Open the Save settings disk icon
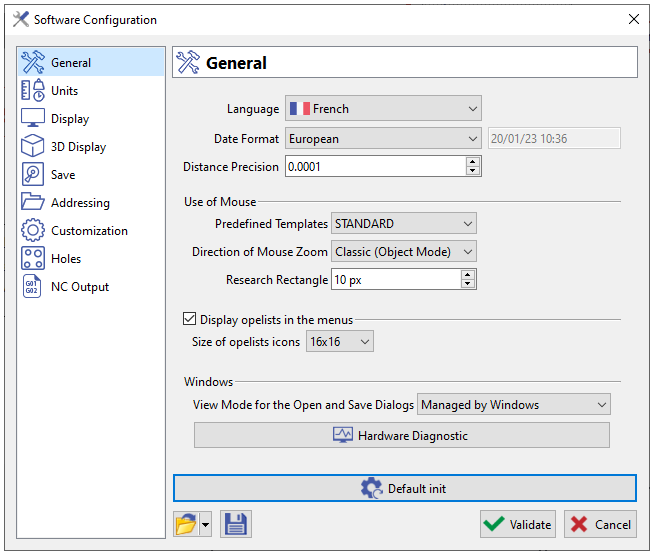Screen dimensions: 655x556 pos(33,175)
